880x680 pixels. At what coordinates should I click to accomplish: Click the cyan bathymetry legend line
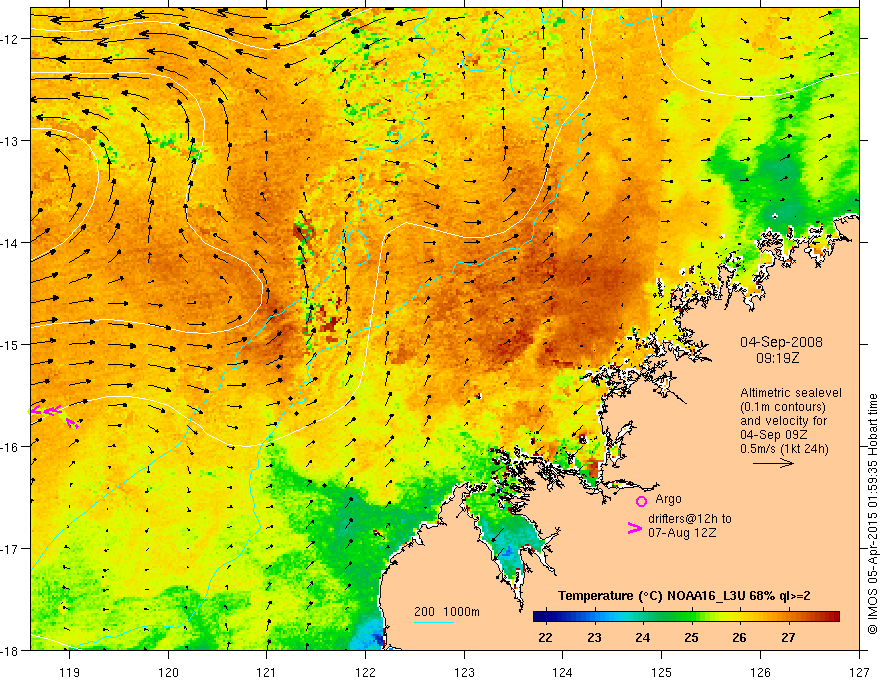[x=434, y=622]
